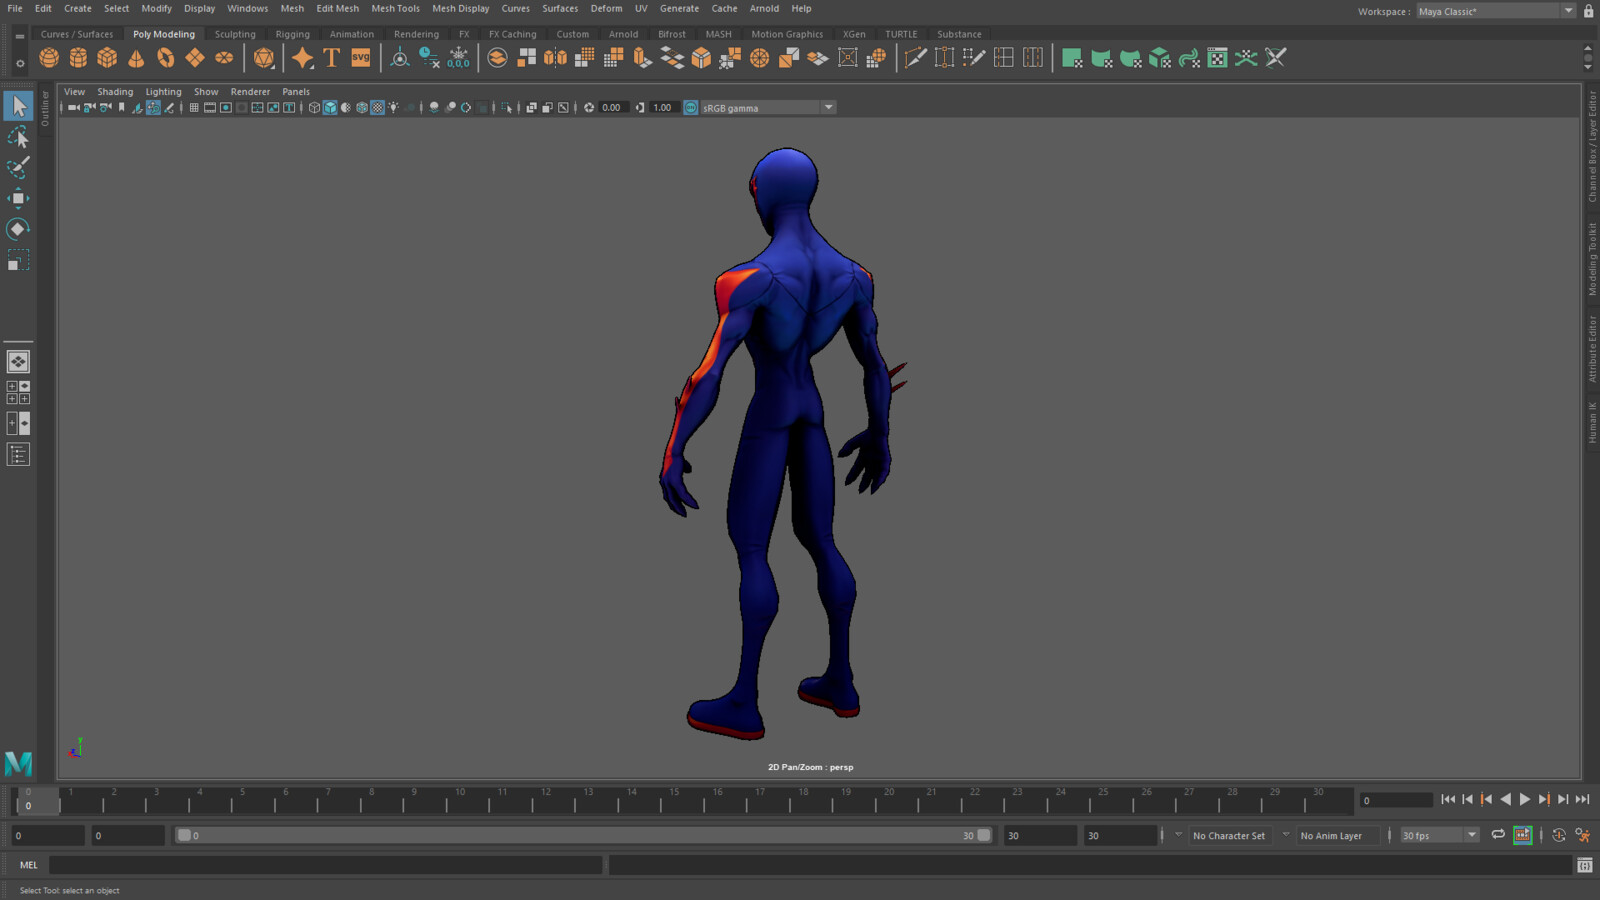Activate the Select Tool arrow
Screen dimensions: 1600x900
pos(18,106)
